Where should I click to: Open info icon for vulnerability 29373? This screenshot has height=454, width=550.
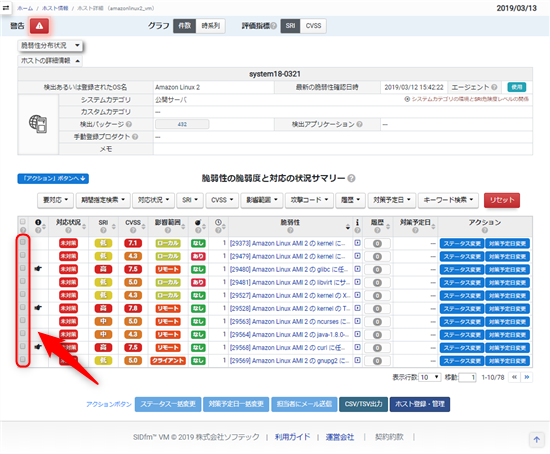(x=357, y=243)
